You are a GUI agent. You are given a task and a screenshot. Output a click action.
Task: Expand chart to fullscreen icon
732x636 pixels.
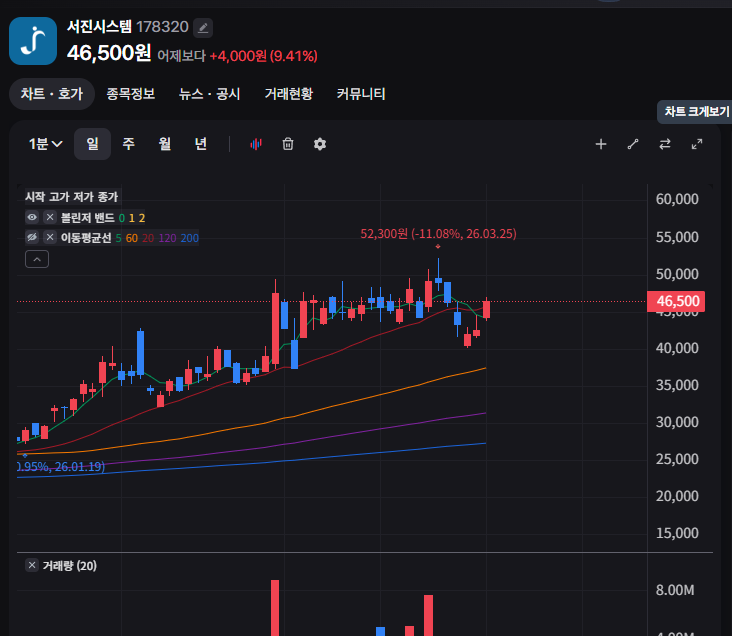(x=697, y=144)
